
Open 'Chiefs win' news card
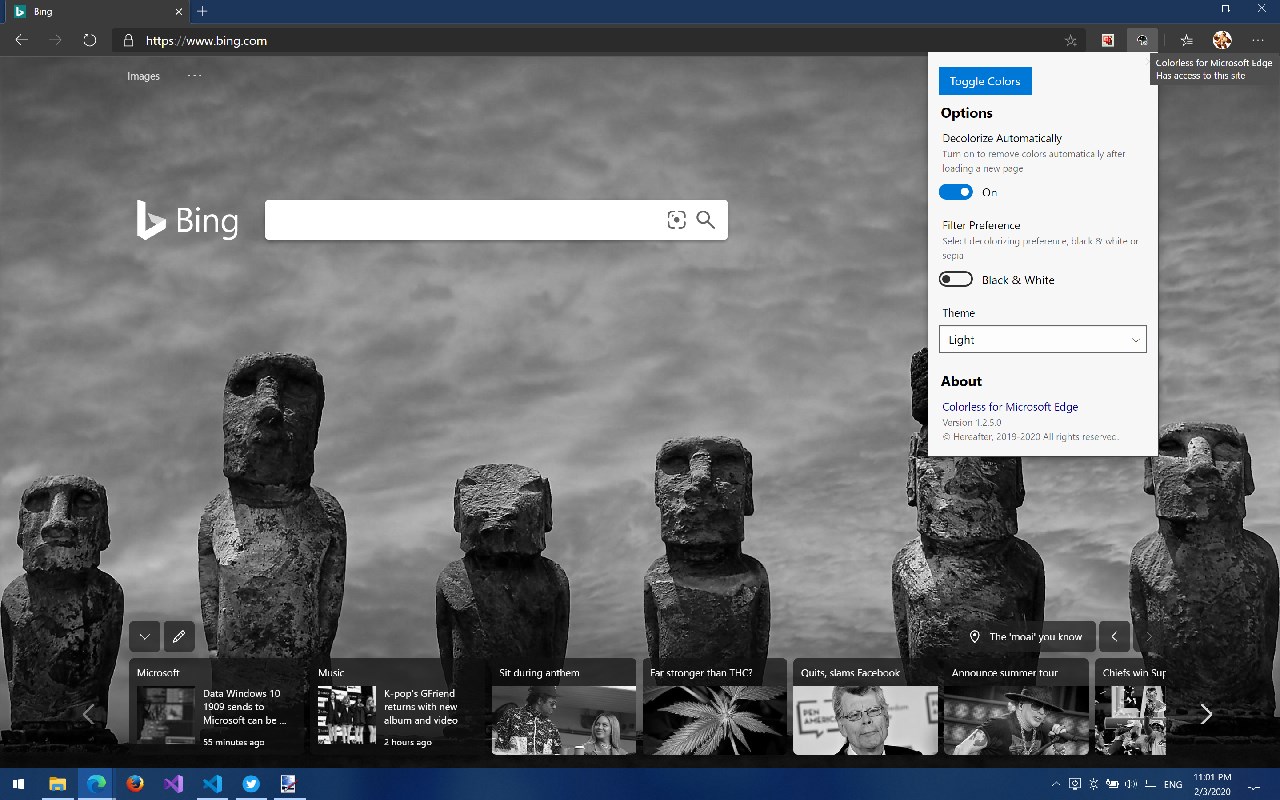(x=1131, y=706)
